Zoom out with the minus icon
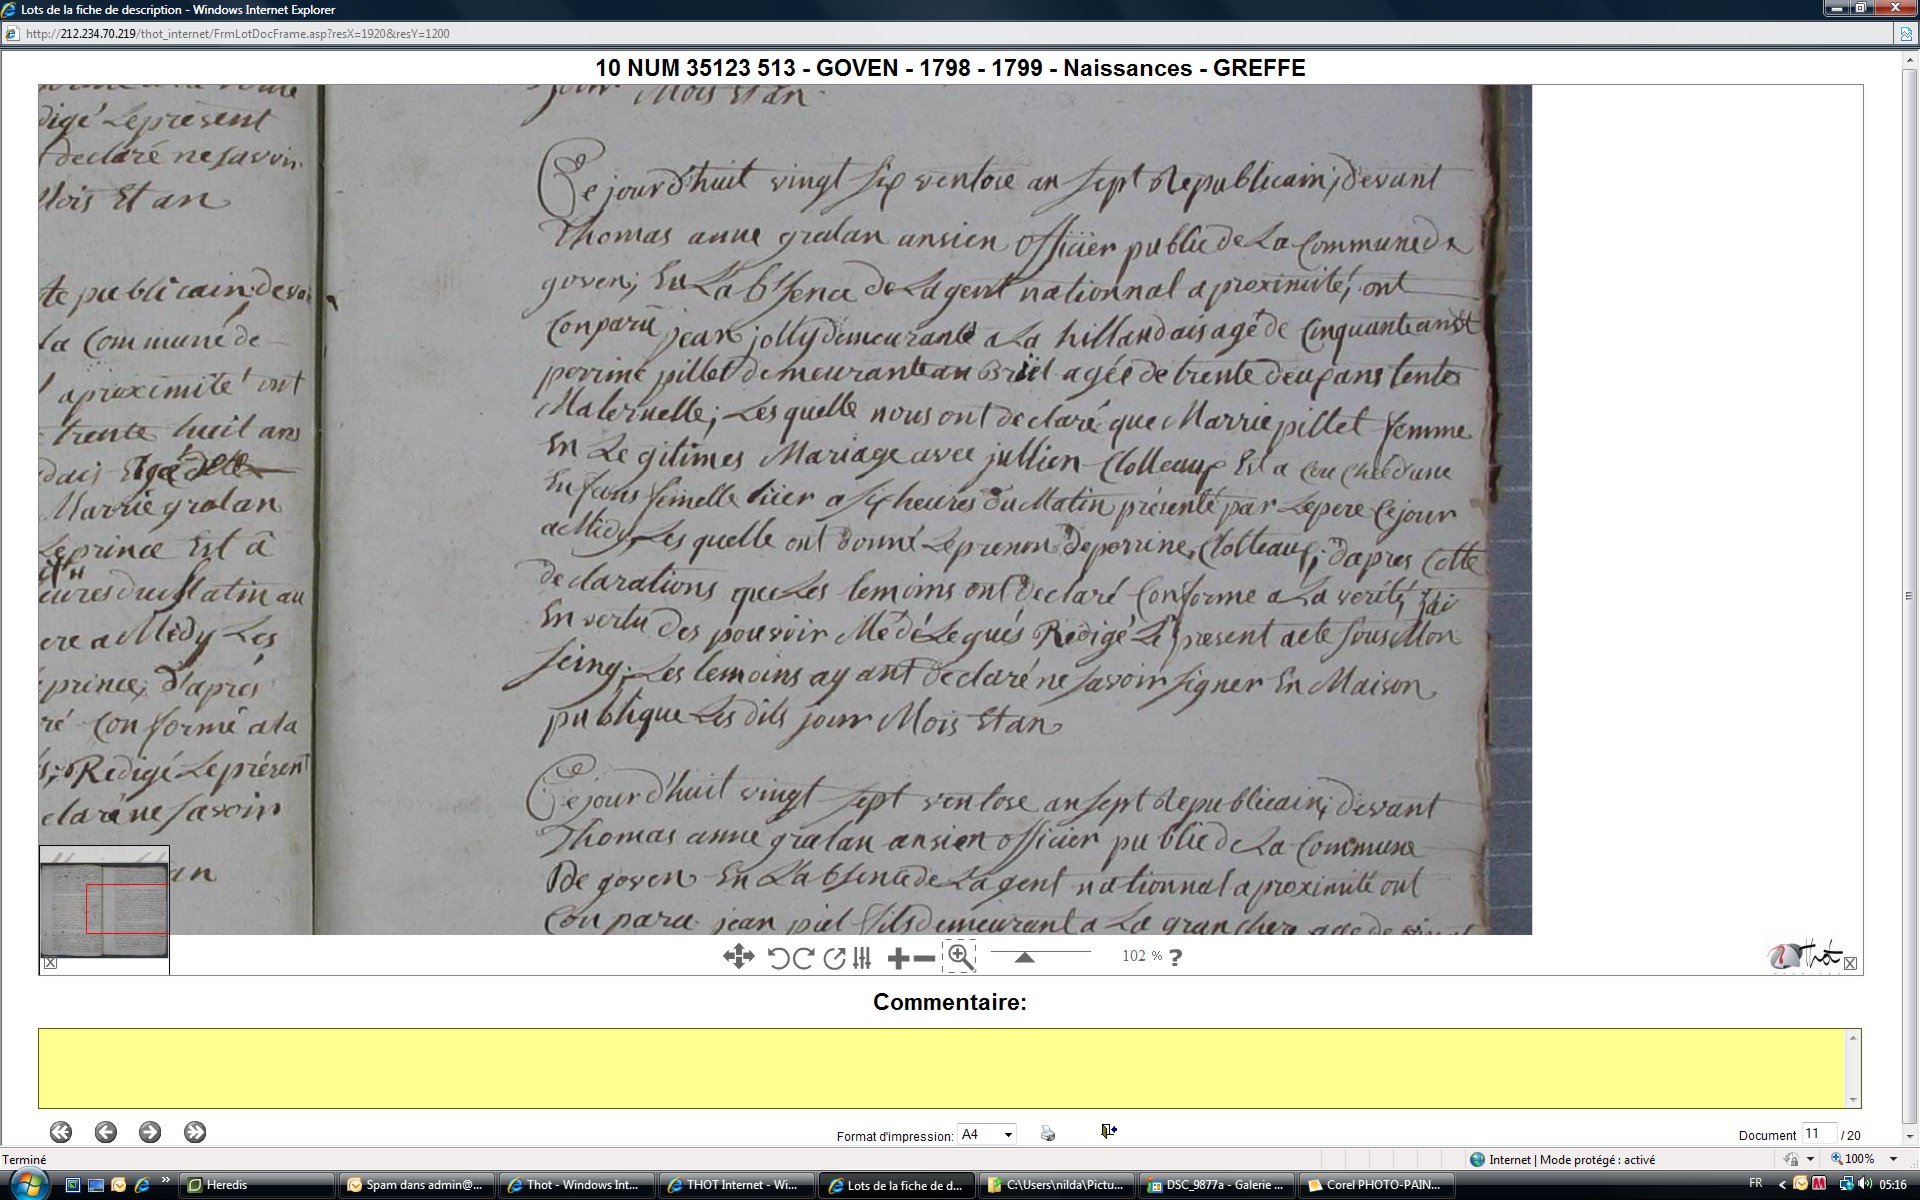The height and width of the screenshot is (1200, 1920). point(925,958)
